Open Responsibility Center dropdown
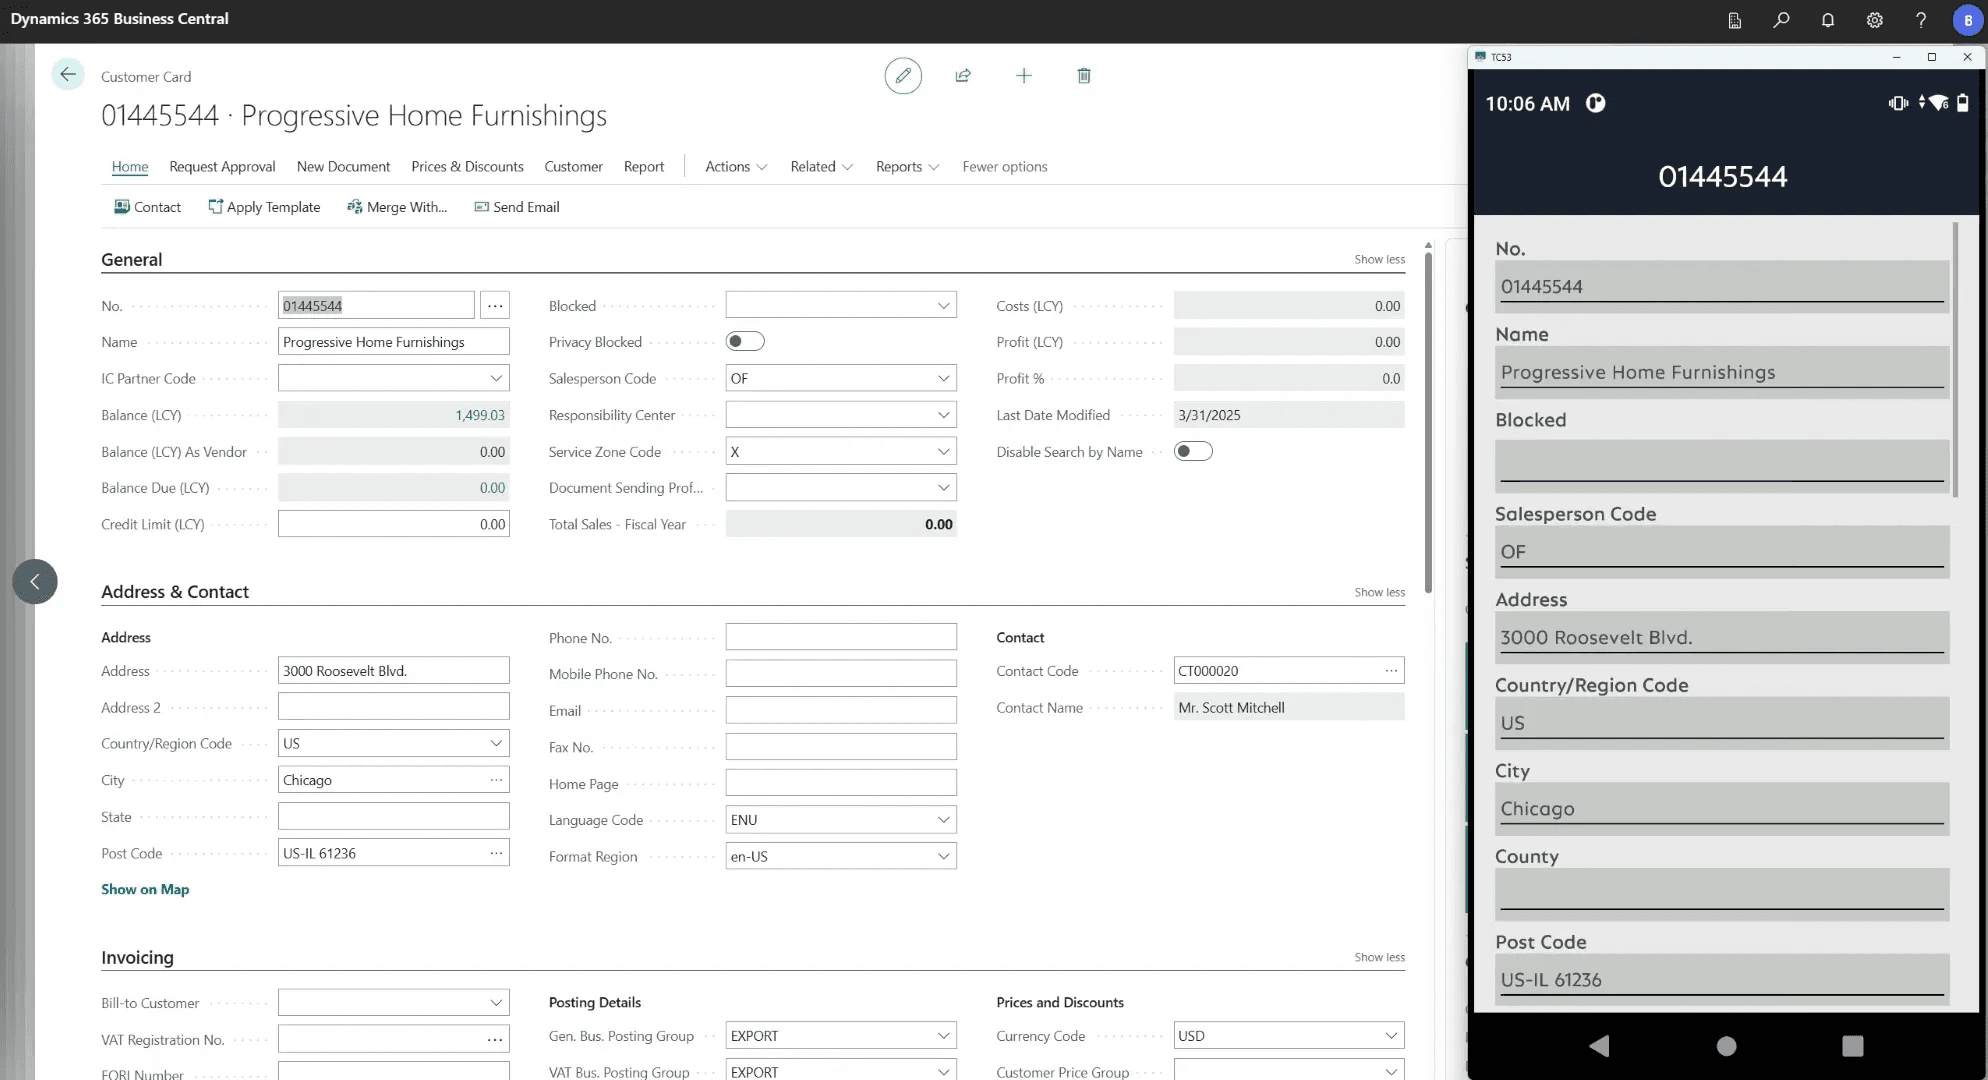1988x1080 pixels. point(943,415)
